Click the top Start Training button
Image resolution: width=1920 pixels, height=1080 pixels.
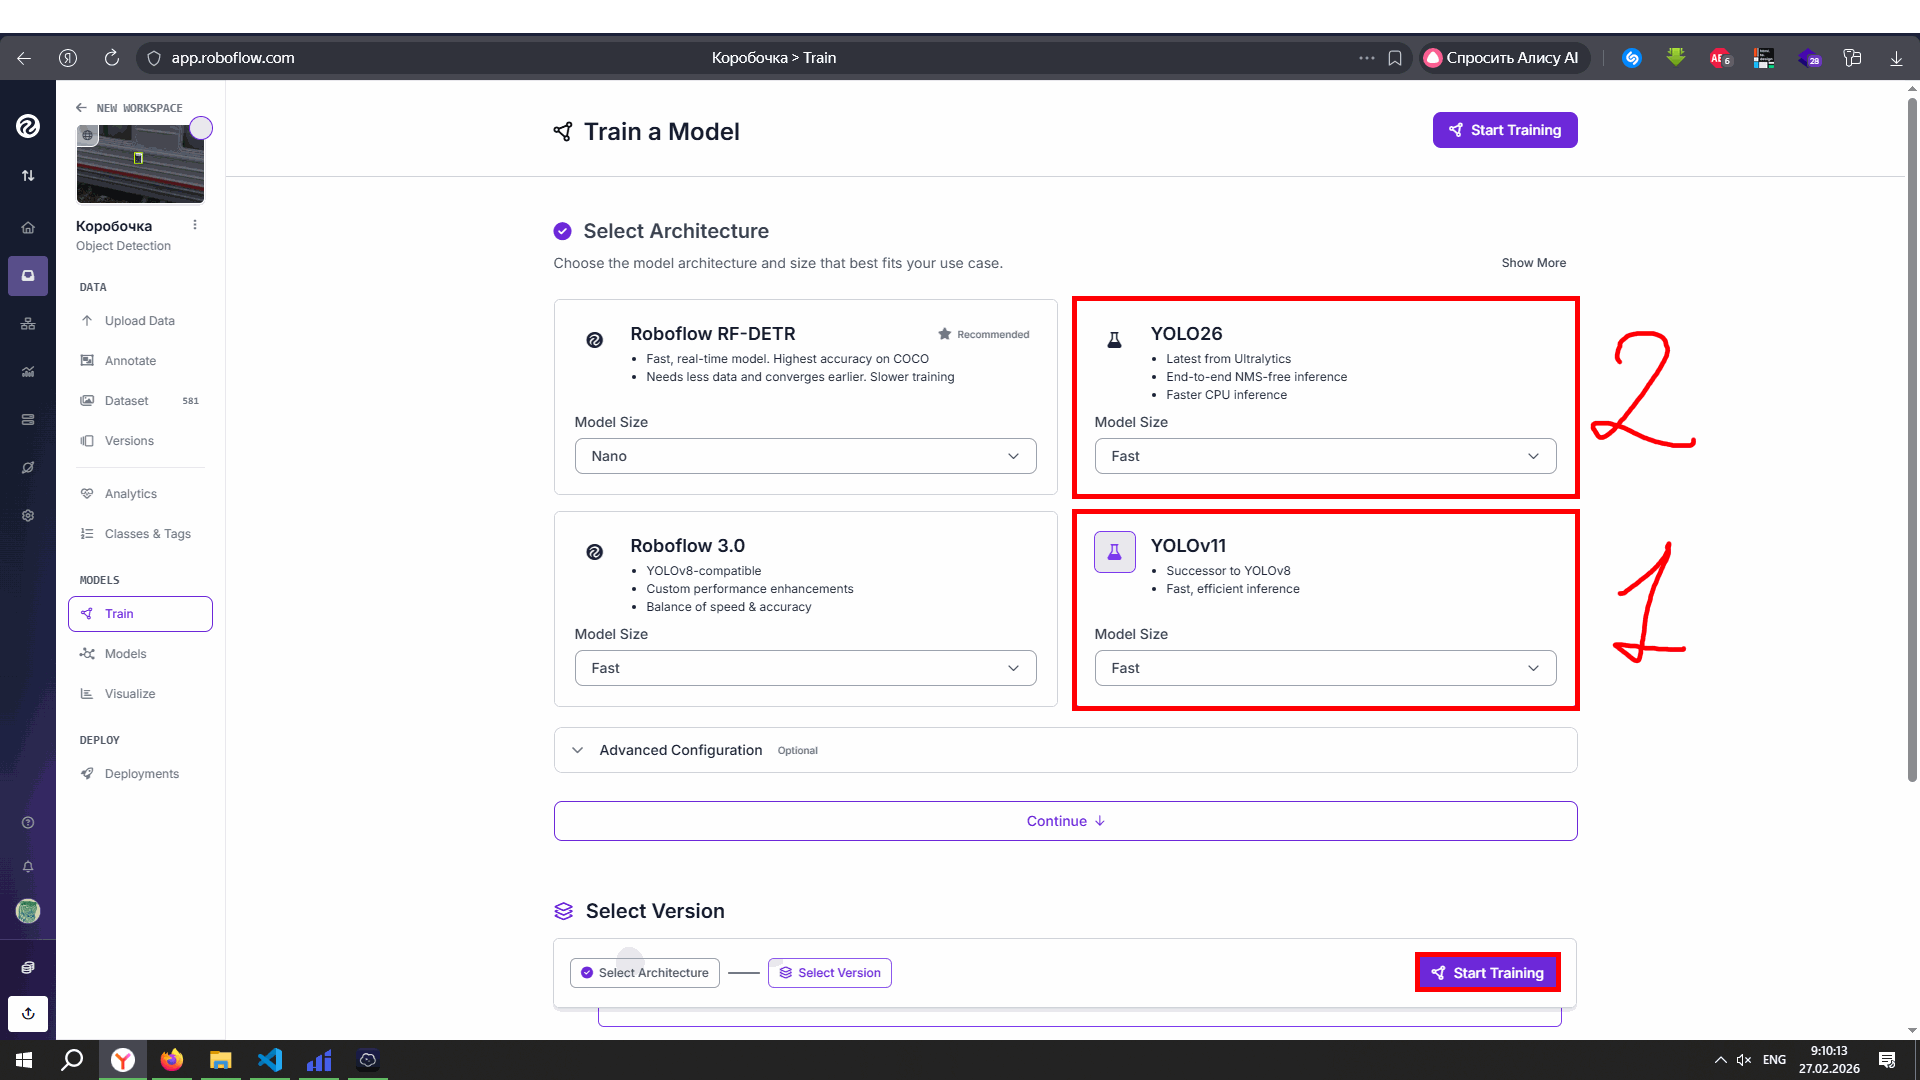tap(1505, 130)
